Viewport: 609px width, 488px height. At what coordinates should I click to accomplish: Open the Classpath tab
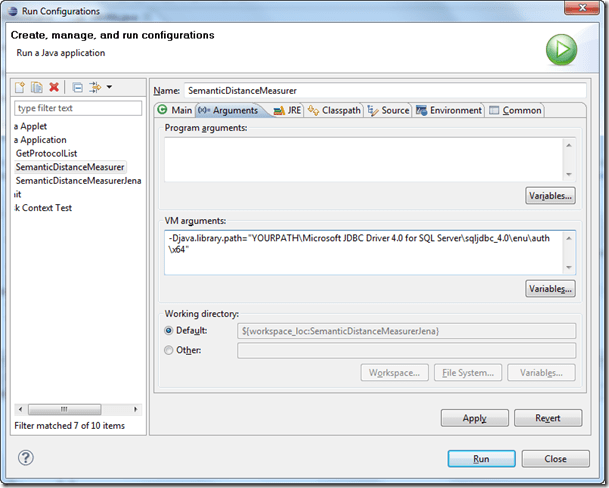coord(334,110)
